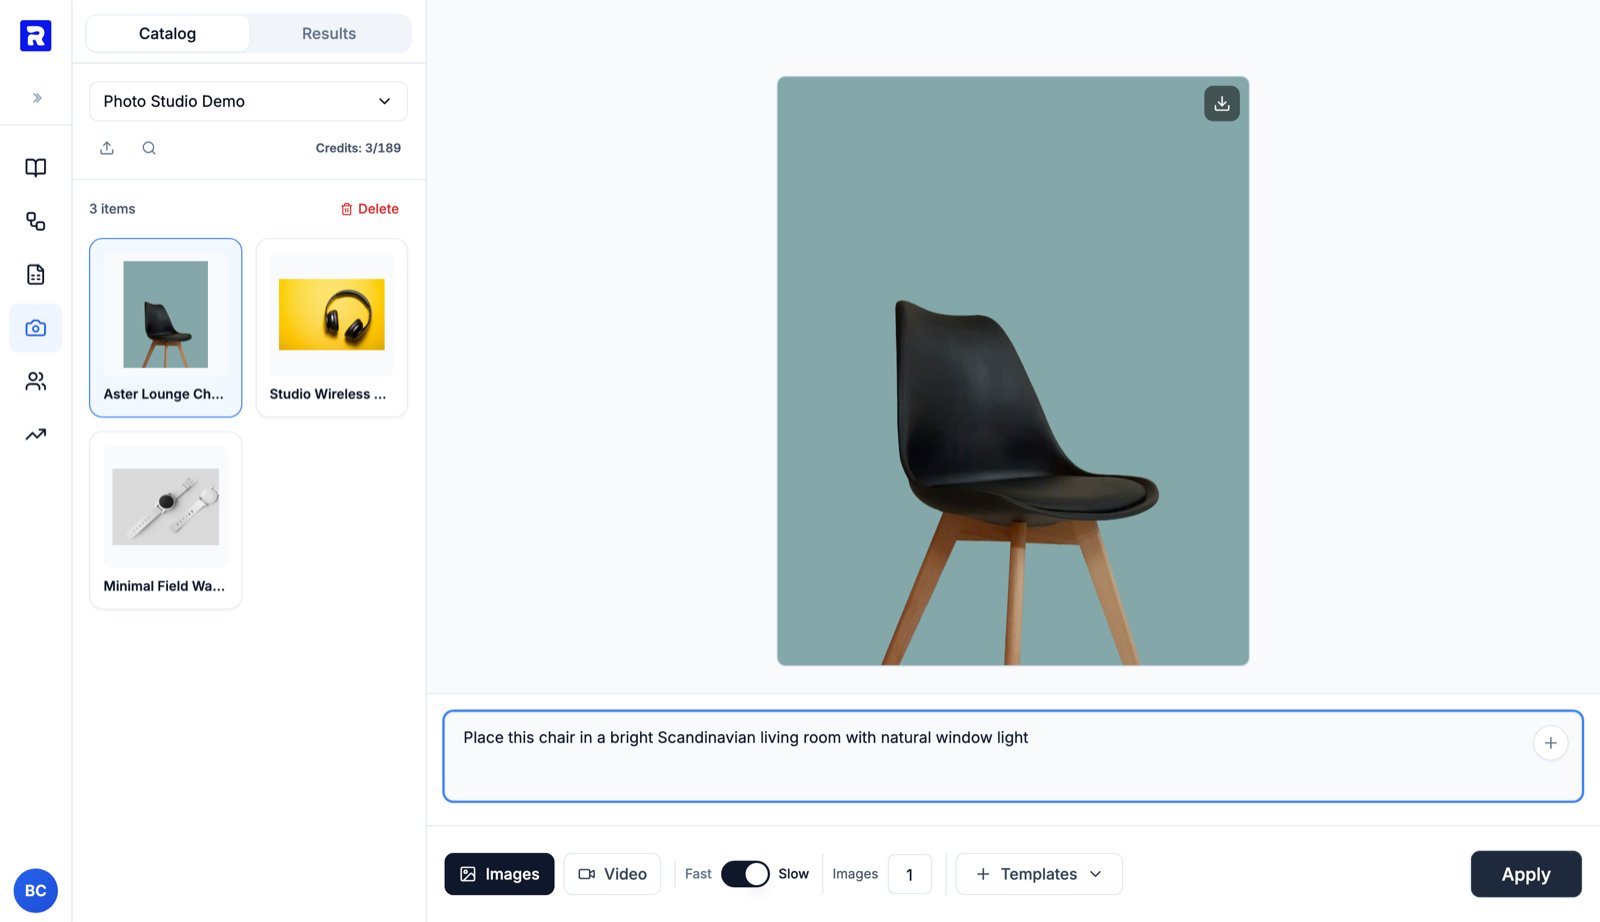The width and height of the screenshot is (1600, 922).
Task: Click the upload icon below catalog selector
Action: pyautogui.click(x=107, y=148)
